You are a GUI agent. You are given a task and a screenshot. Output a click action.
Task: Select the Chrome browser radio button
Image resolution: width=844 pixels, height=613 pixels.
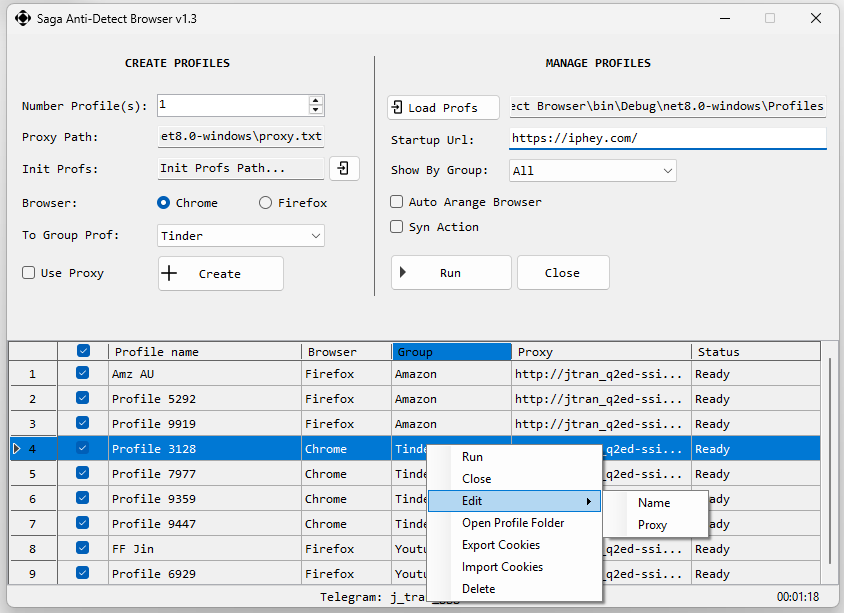pos(163,203)
